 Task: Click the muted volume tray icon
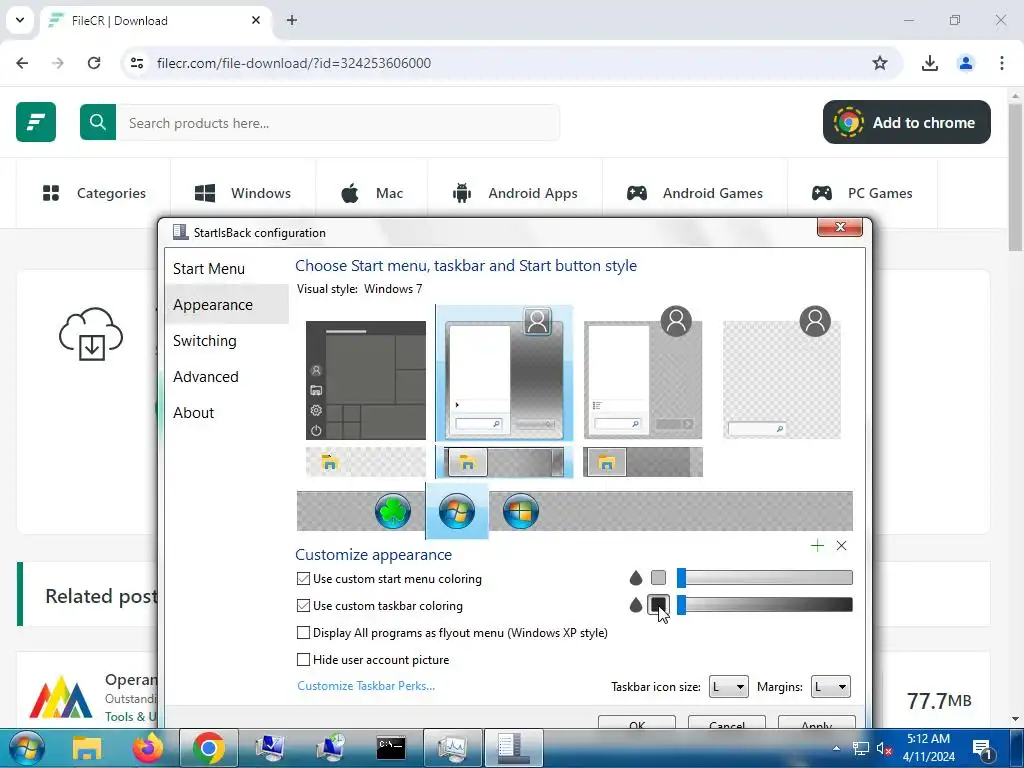pos(884,749)
